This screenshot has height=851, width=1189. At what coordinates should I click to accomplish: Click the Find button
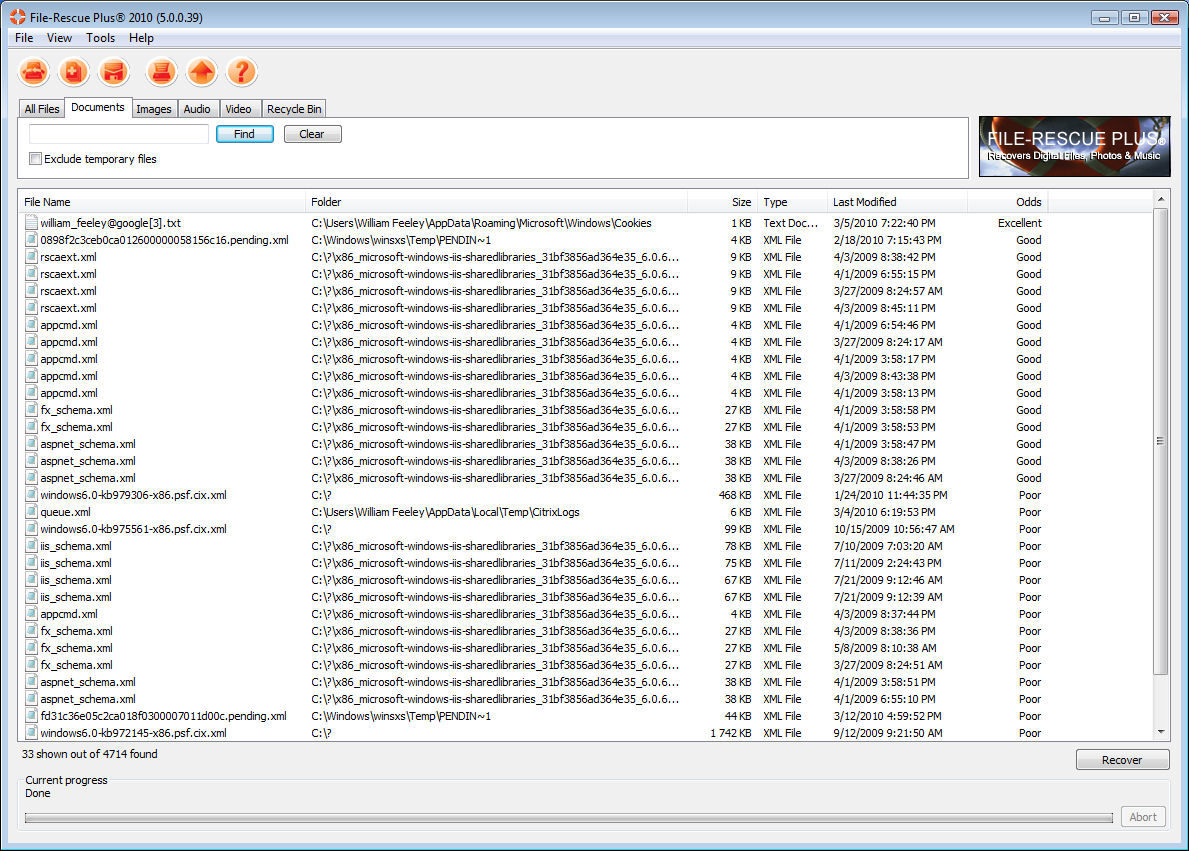click(x=244, y=134)
